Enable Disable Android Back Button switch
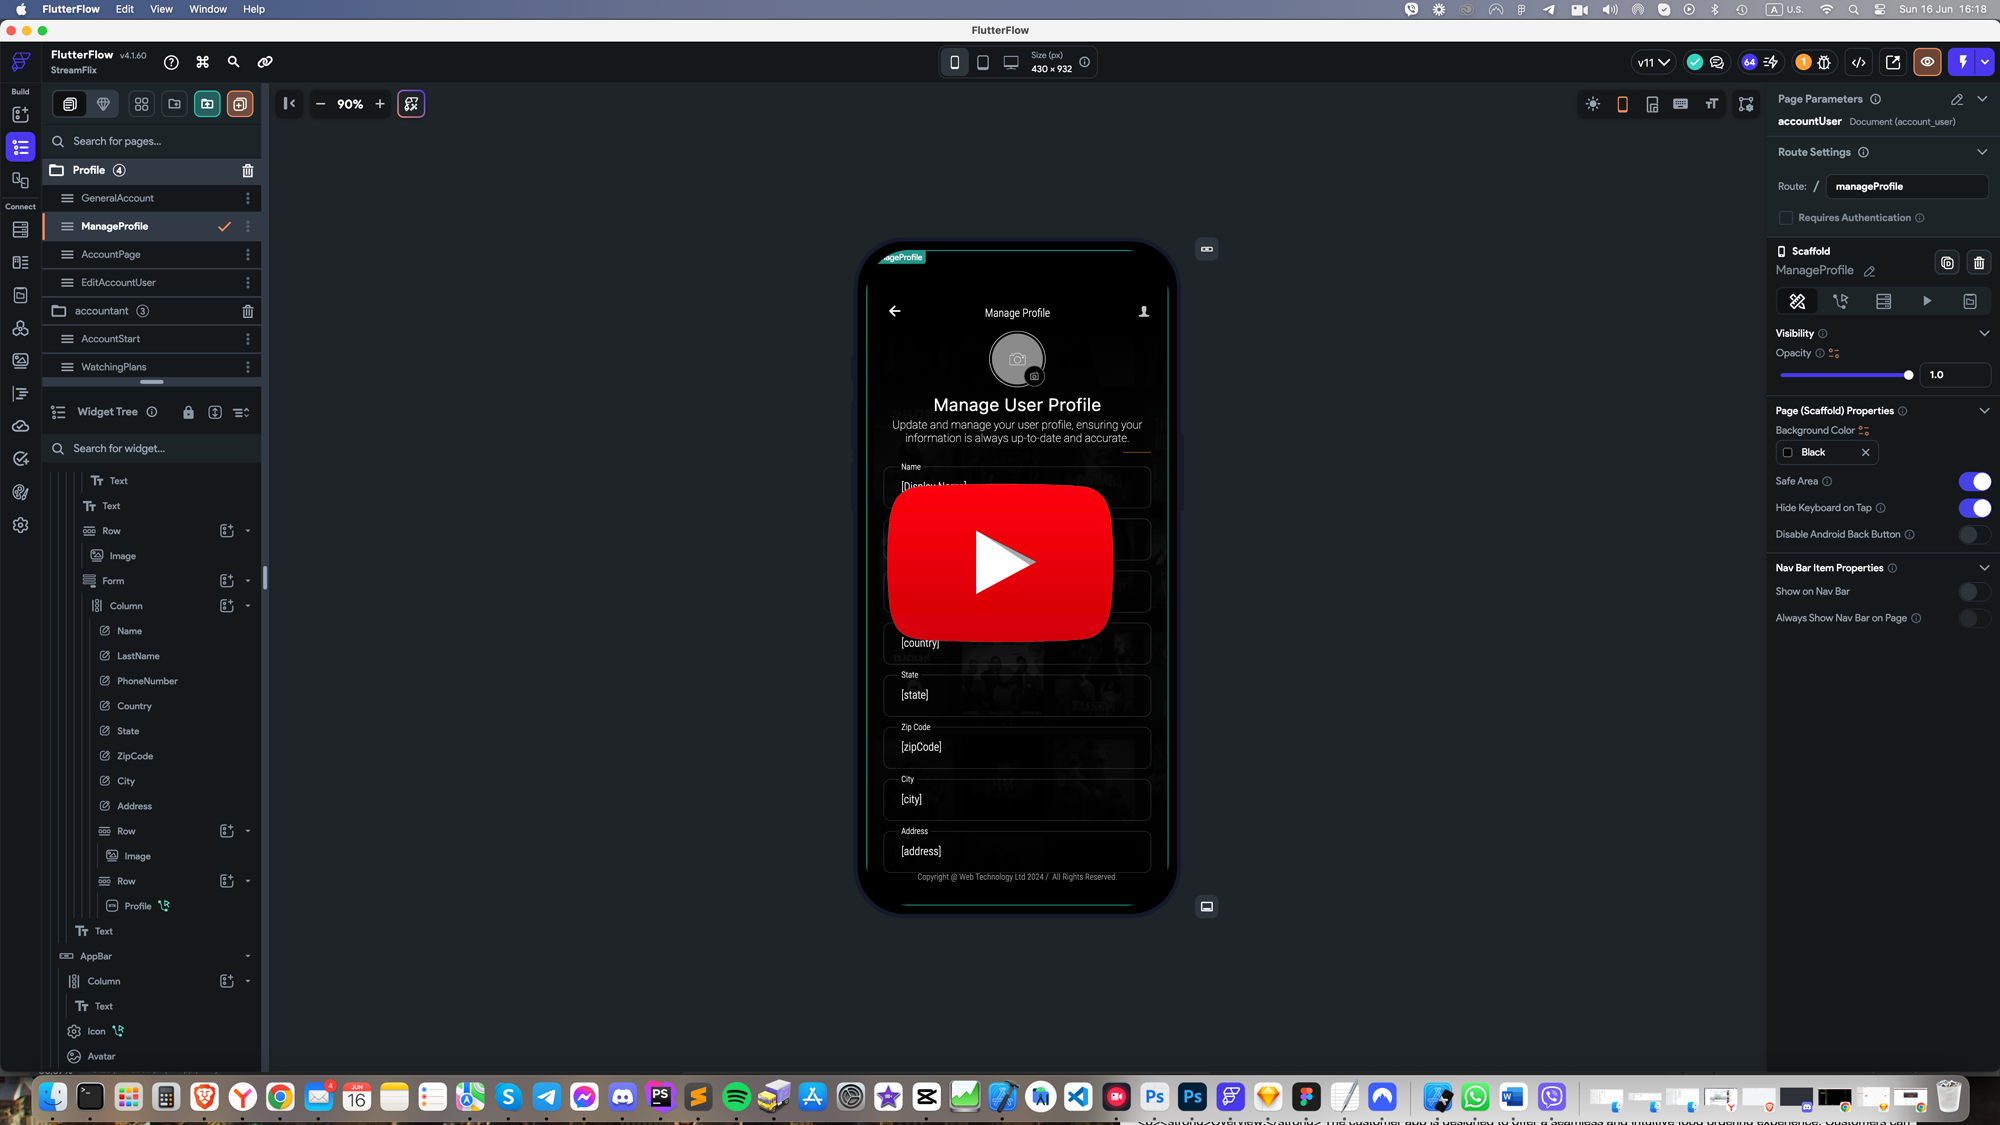The image size is (2000, 1125). point(1974,535)
